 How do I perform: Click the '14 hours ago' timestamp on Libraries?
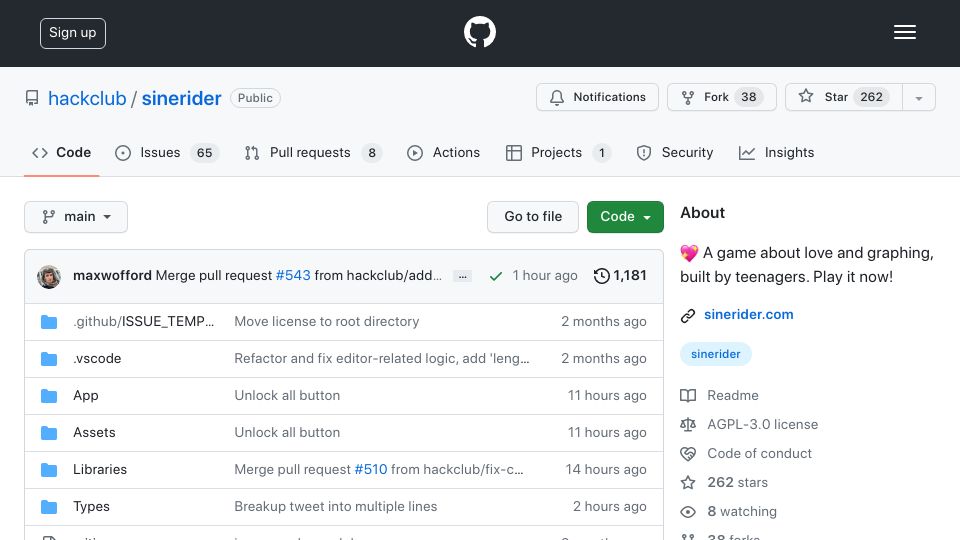(x=606, y=469)
